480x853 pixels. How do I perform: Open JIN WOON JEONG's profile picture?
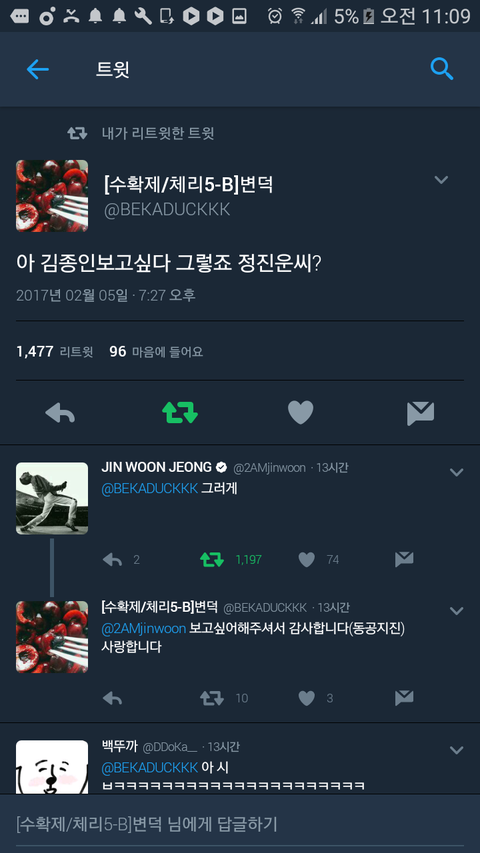point(52,498)
